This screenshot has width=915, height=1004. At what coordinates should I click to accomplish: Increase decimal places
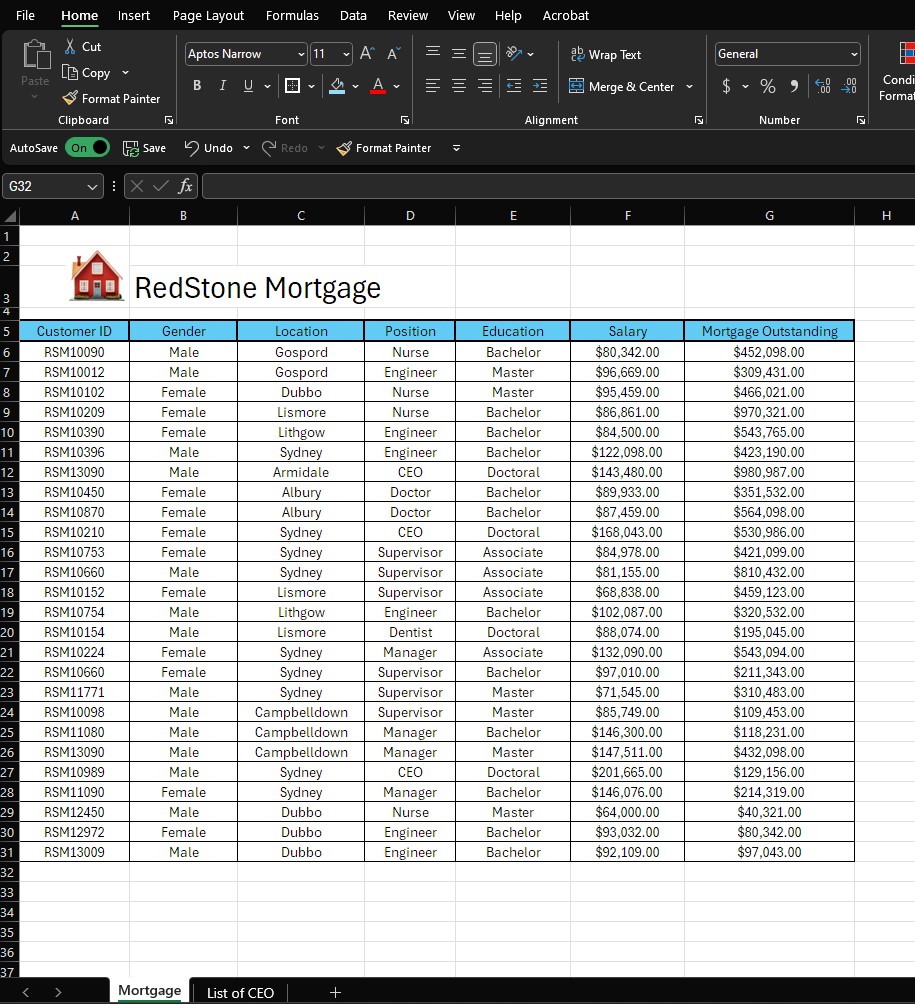pos(823,86)
